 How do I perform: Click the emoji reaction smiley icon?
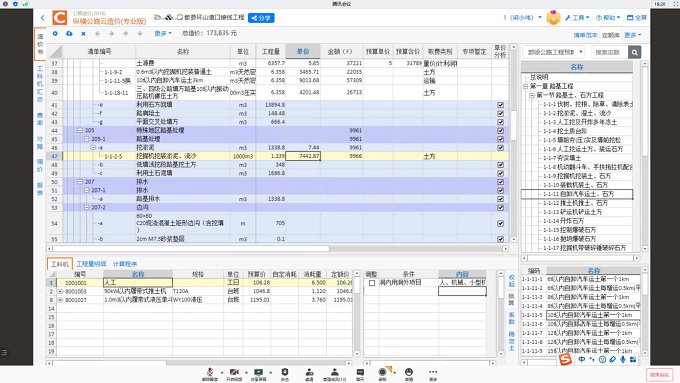409,372
